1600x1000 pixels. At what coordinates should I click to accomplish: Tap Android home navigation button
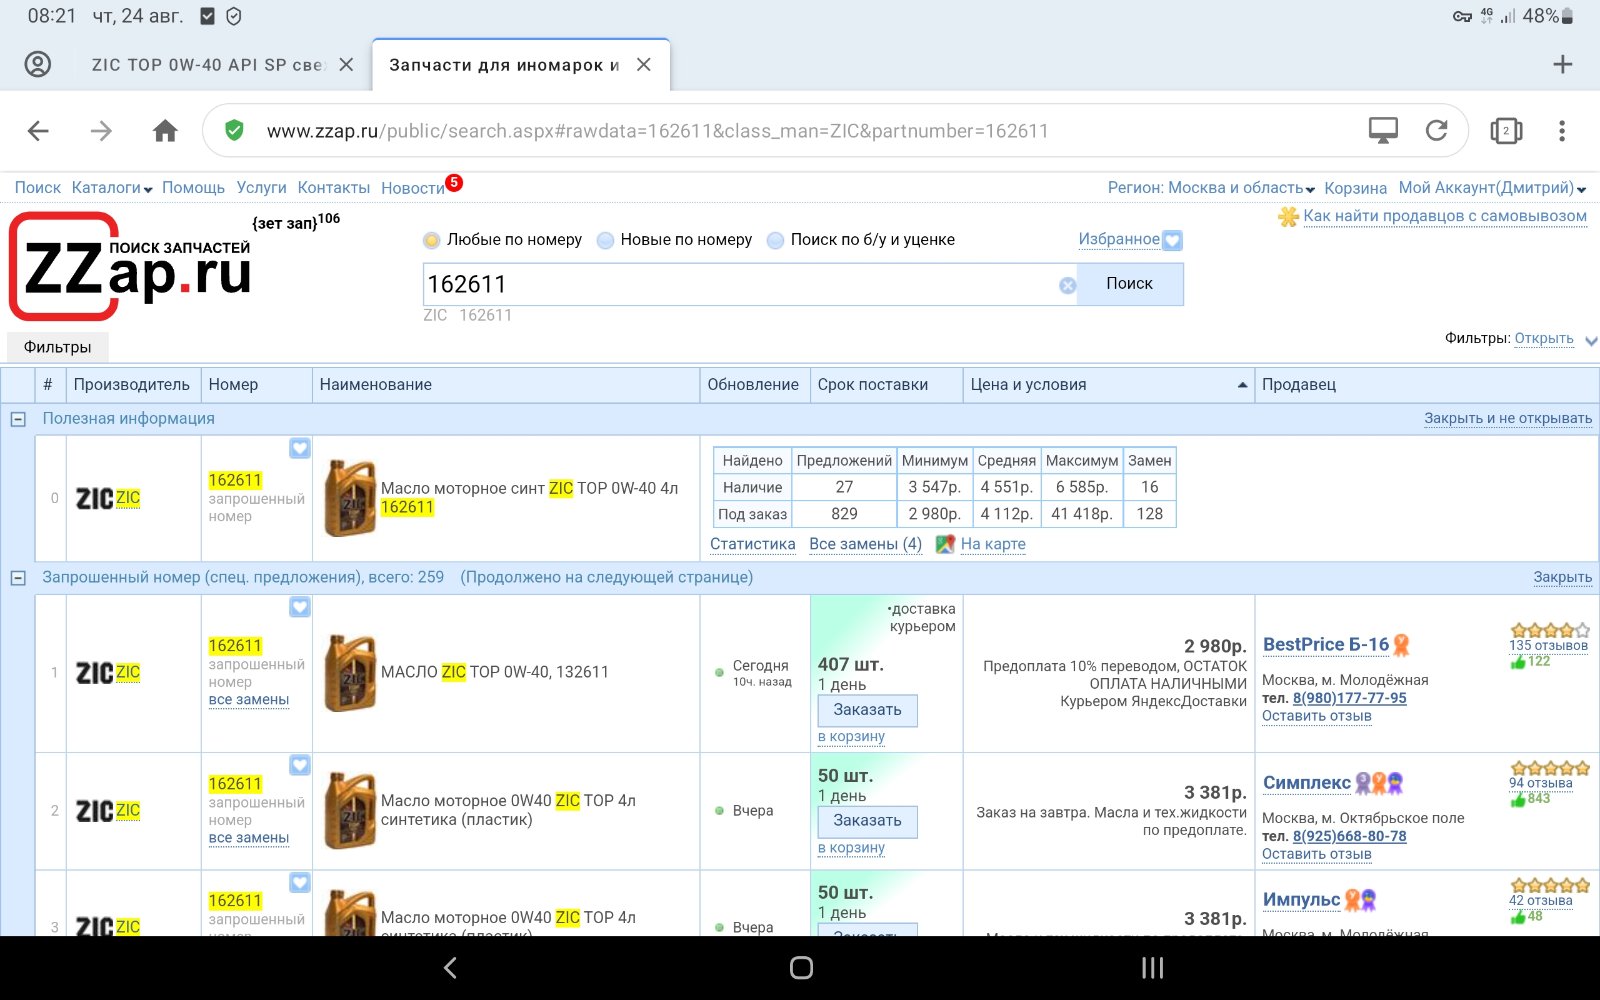click(801, 968)
